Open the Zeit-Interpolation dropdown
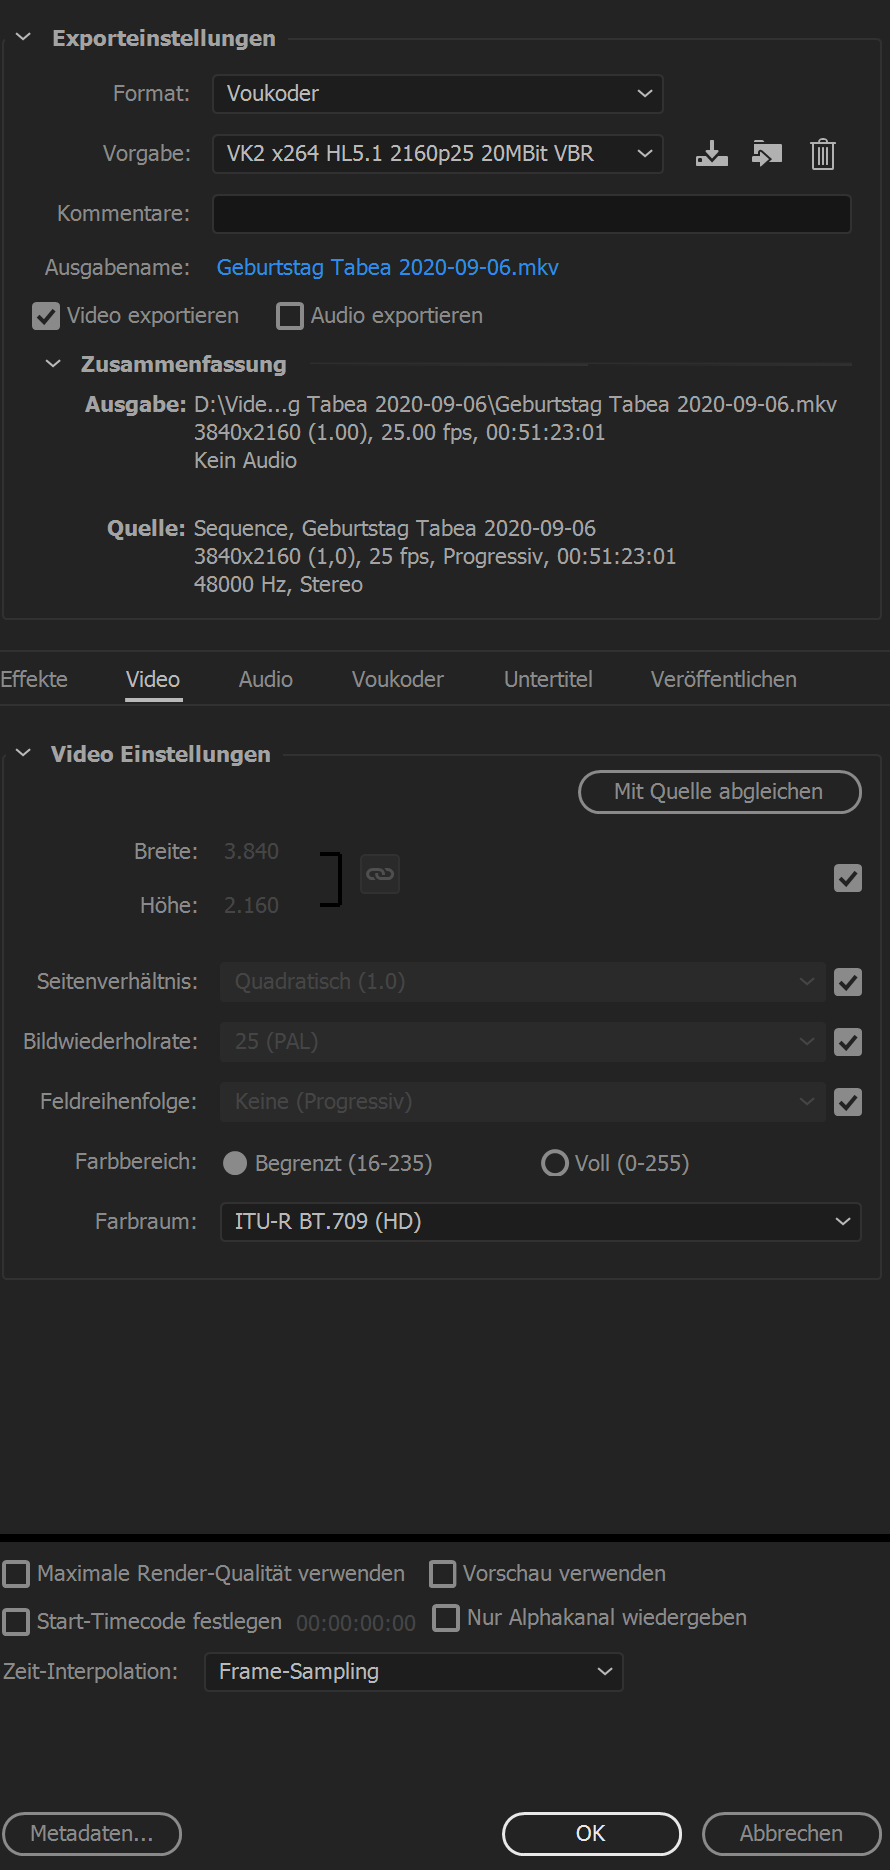 (x=413, y=1672)
